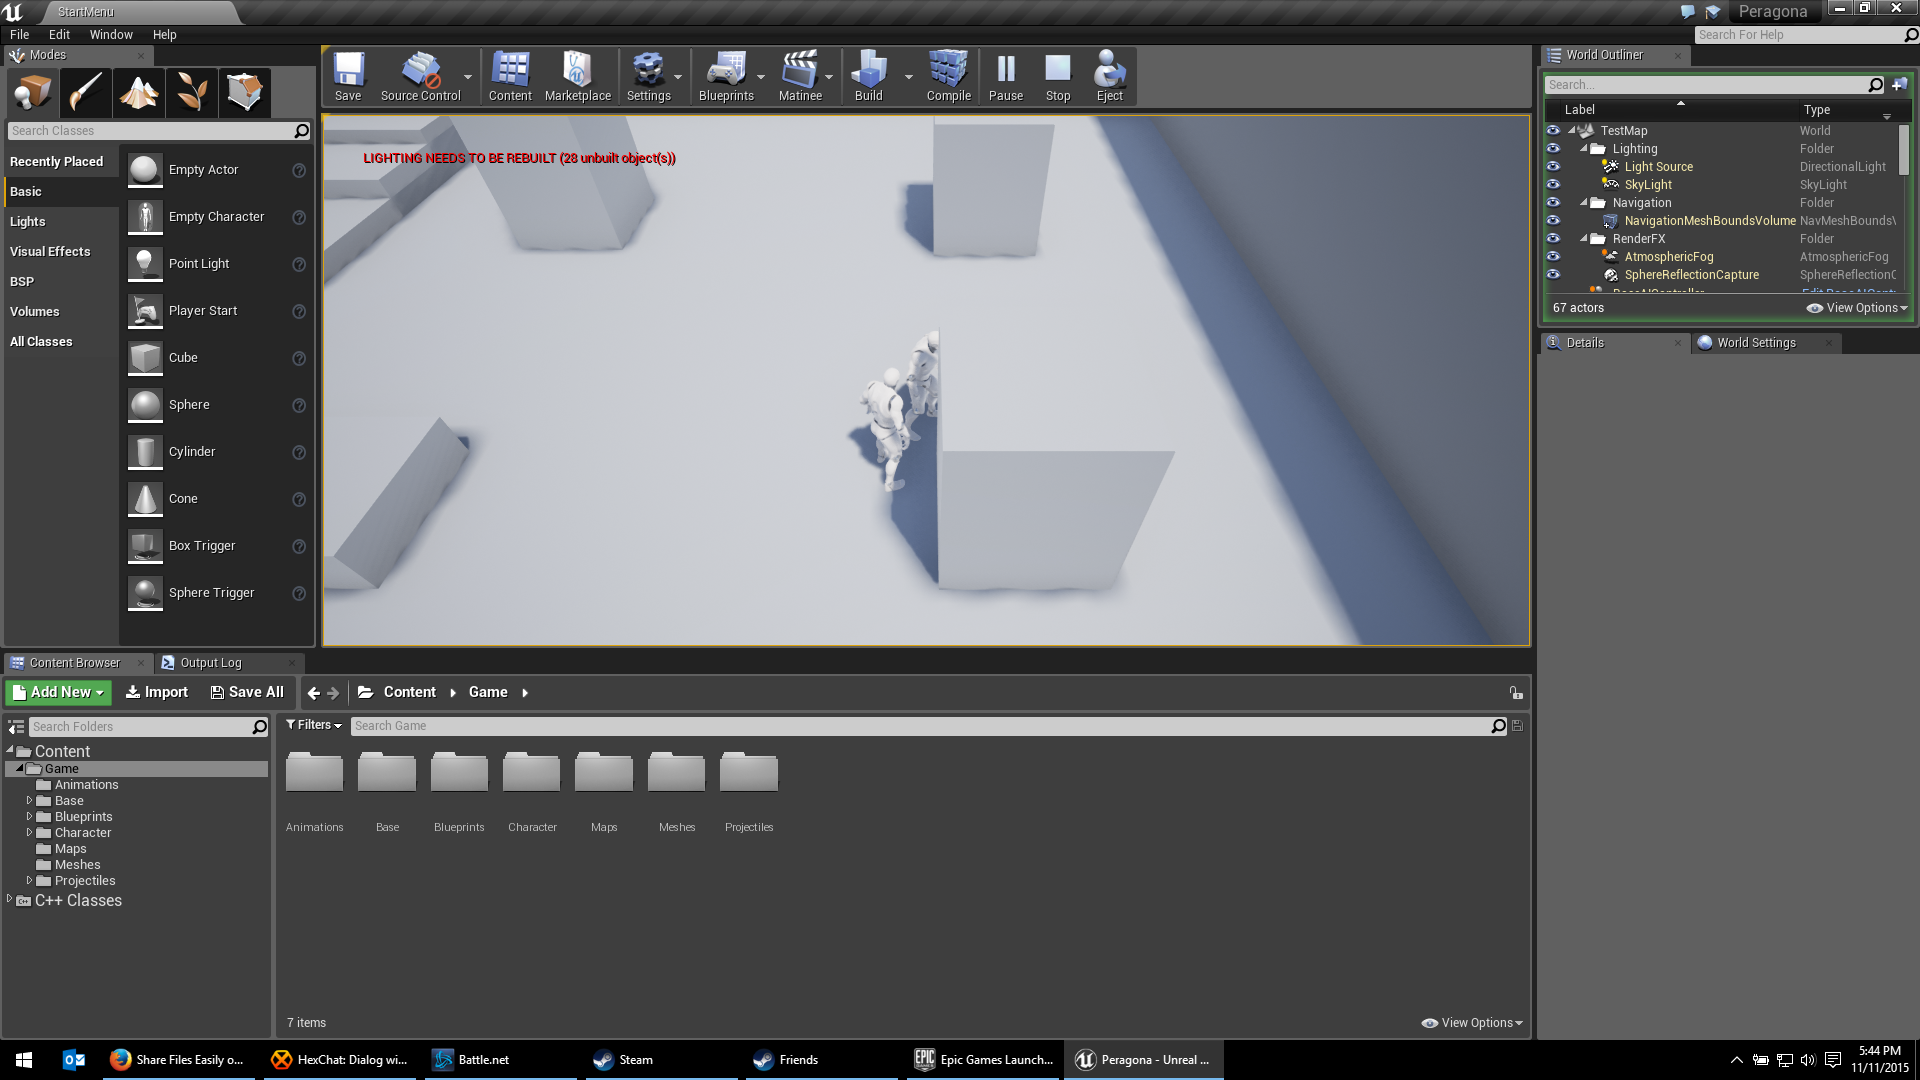Viewport: 1920px width, 1080px height.
Task: Open the File menu
Action: (x=19, y=34)
